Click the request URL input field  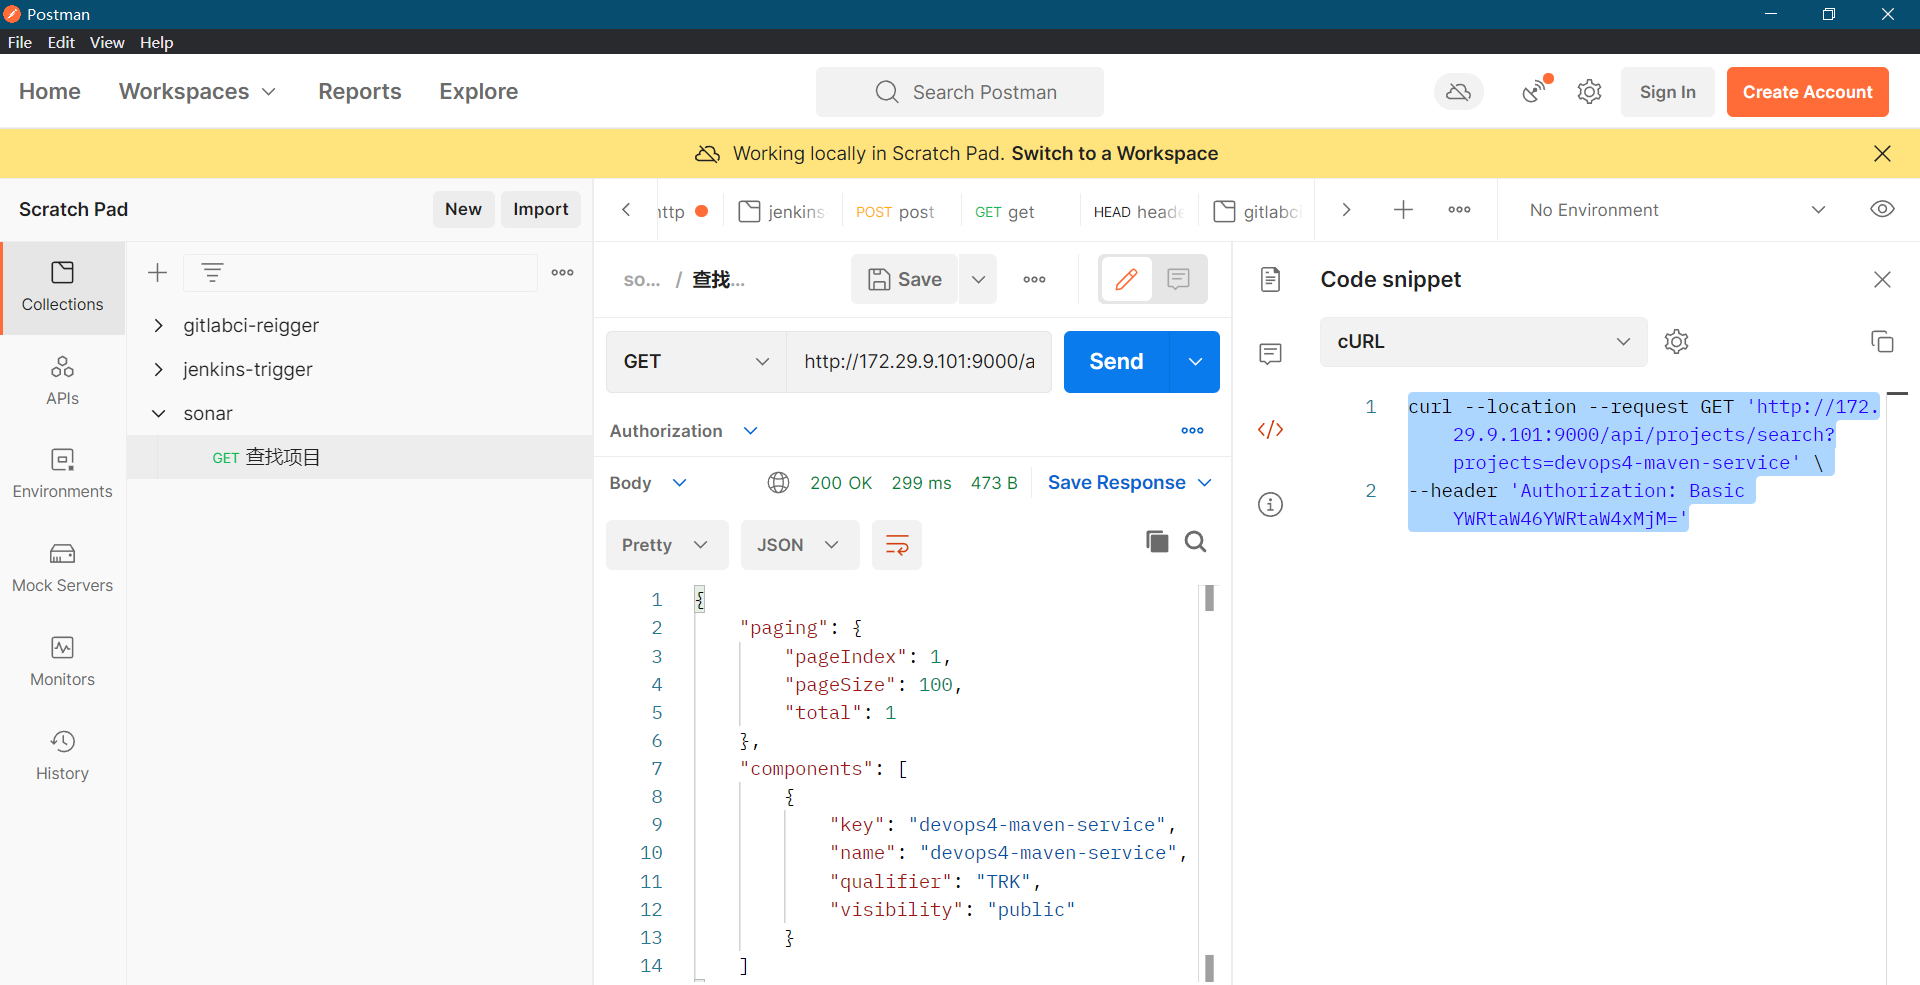tap(919, 362)
